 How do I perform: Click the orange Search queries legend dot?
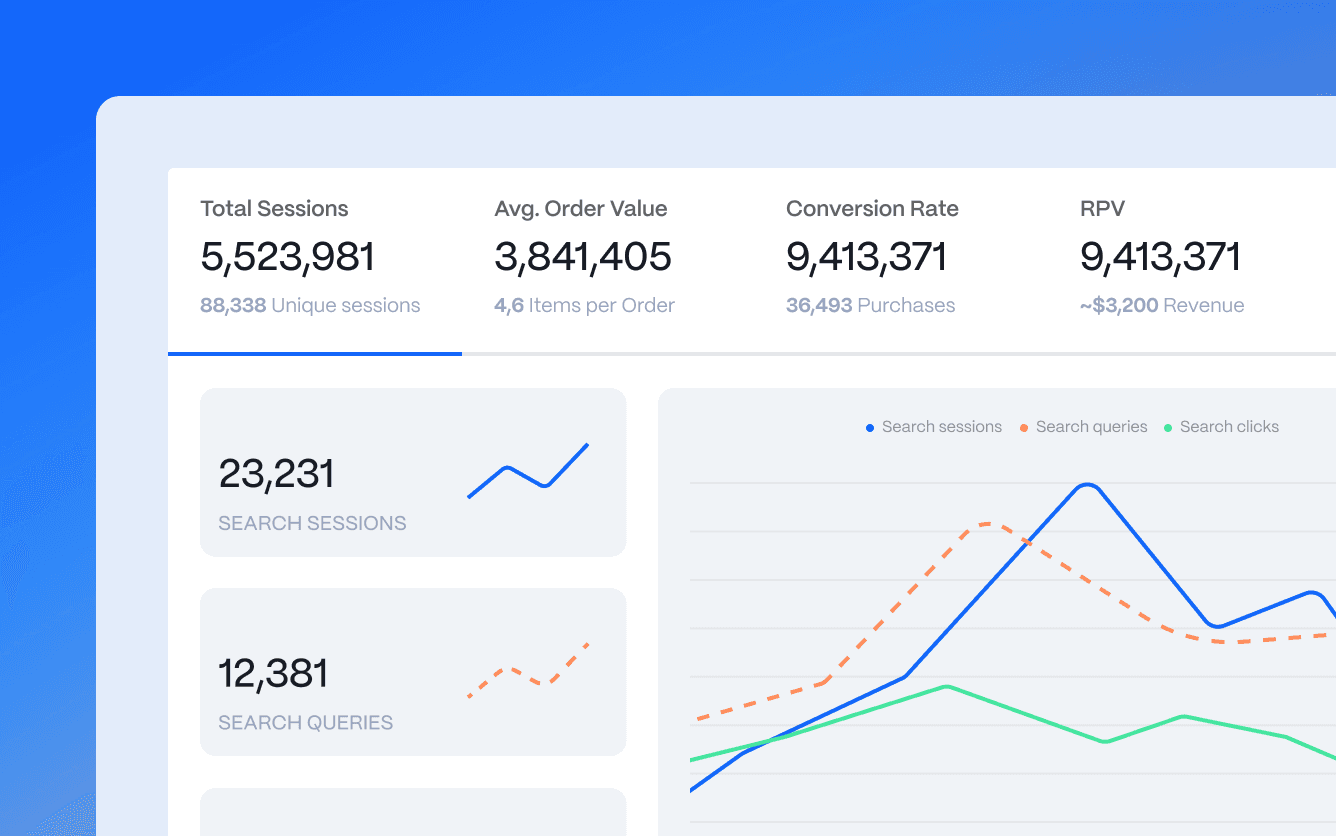(x=1024, y=428)
